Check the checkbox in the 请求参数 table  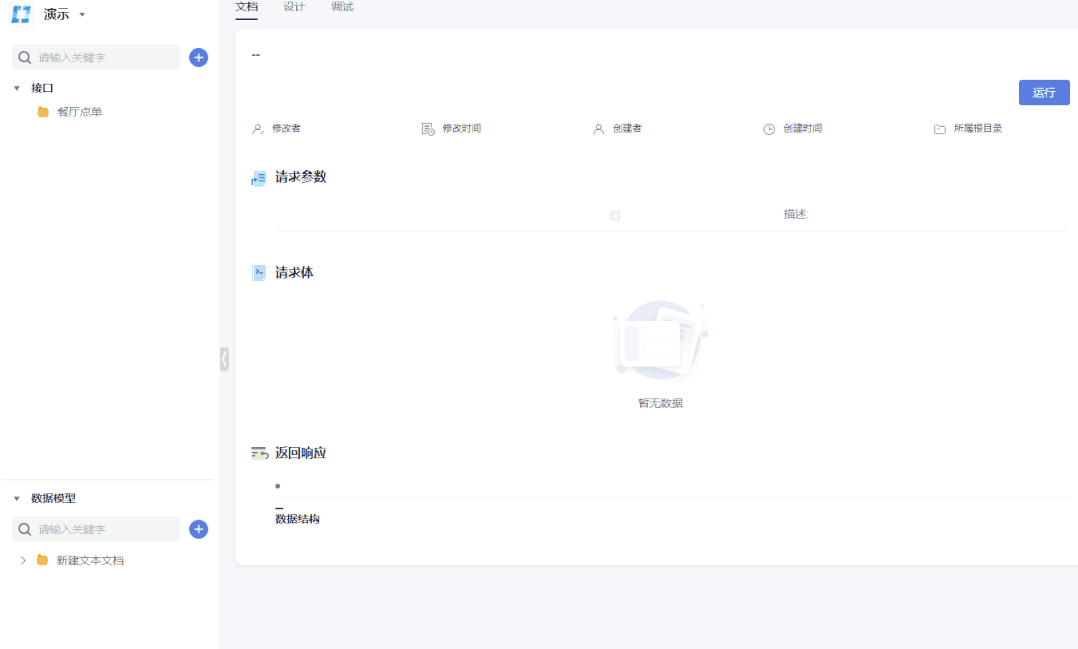tap(614, 214)
